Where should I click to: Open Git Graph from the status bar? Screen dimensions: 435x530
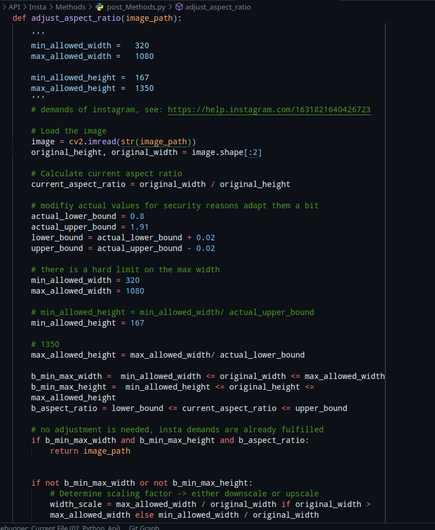point(144,527)
